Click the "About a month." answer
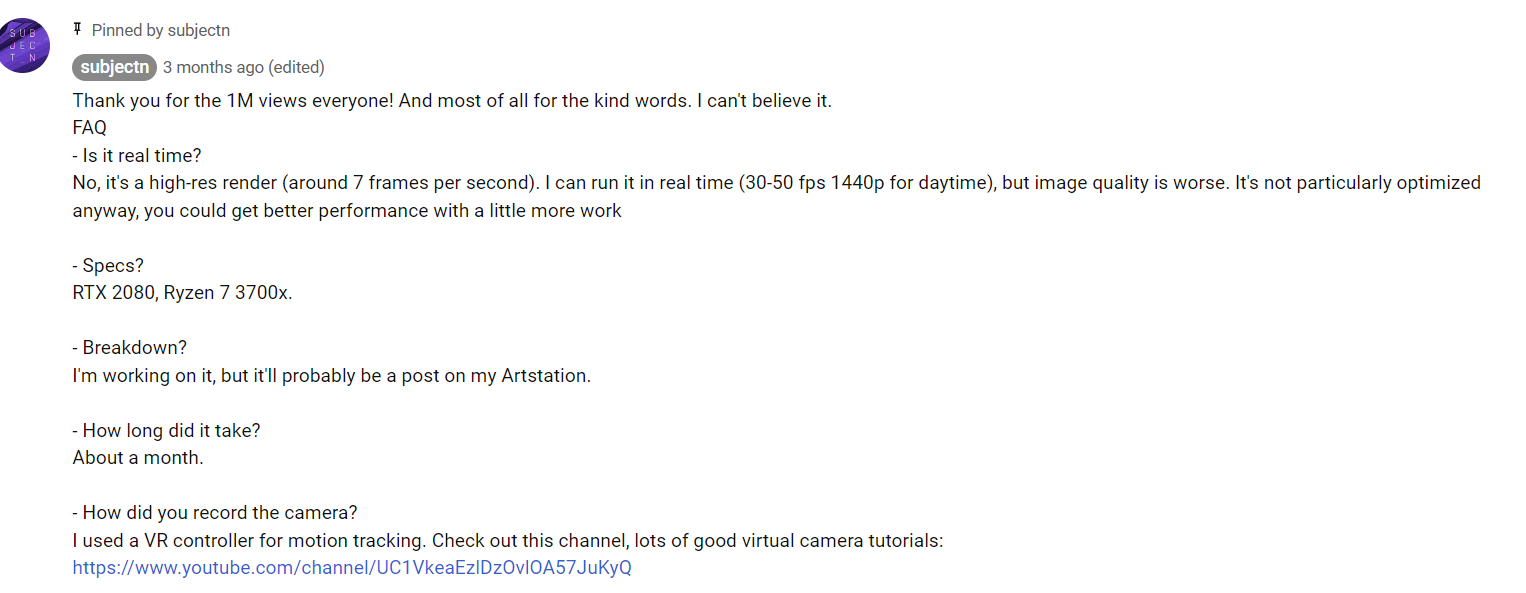This screenshot has width=1526, height=593. 137,458
